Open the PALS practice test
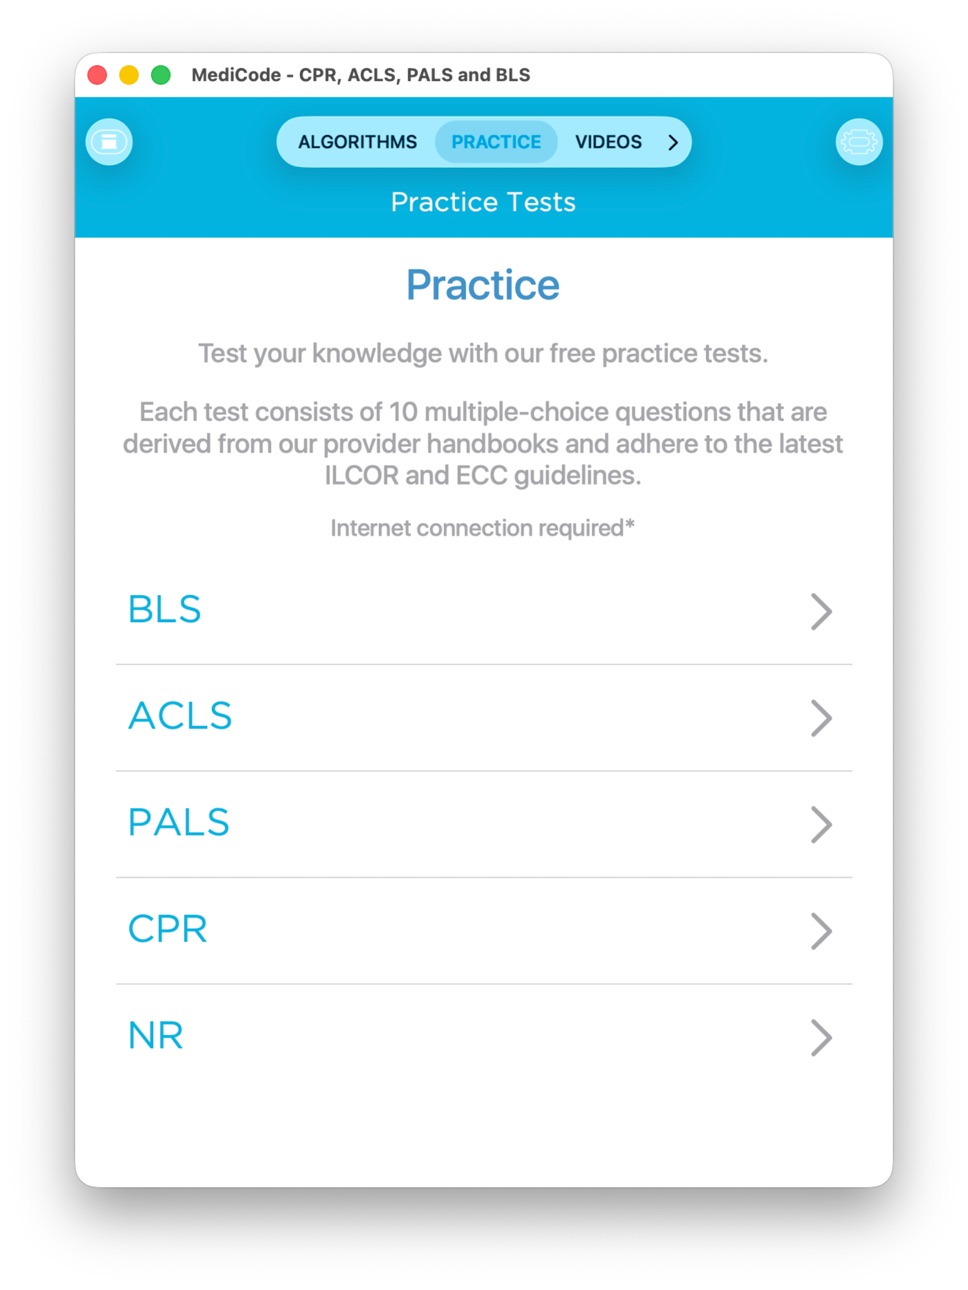This screenshot has width=968, height=1290. pos(484,824)
